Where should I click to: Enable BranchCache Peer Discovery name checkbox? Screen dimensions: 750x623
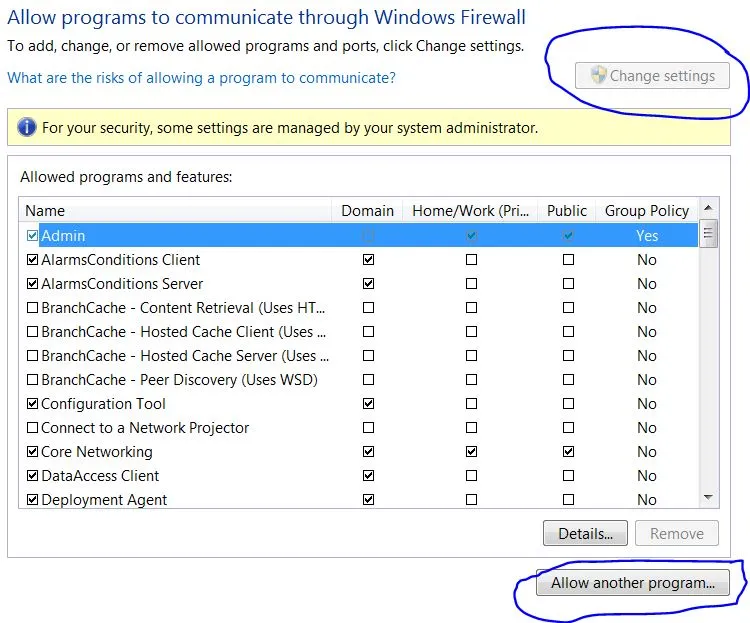tap(32, 379)
